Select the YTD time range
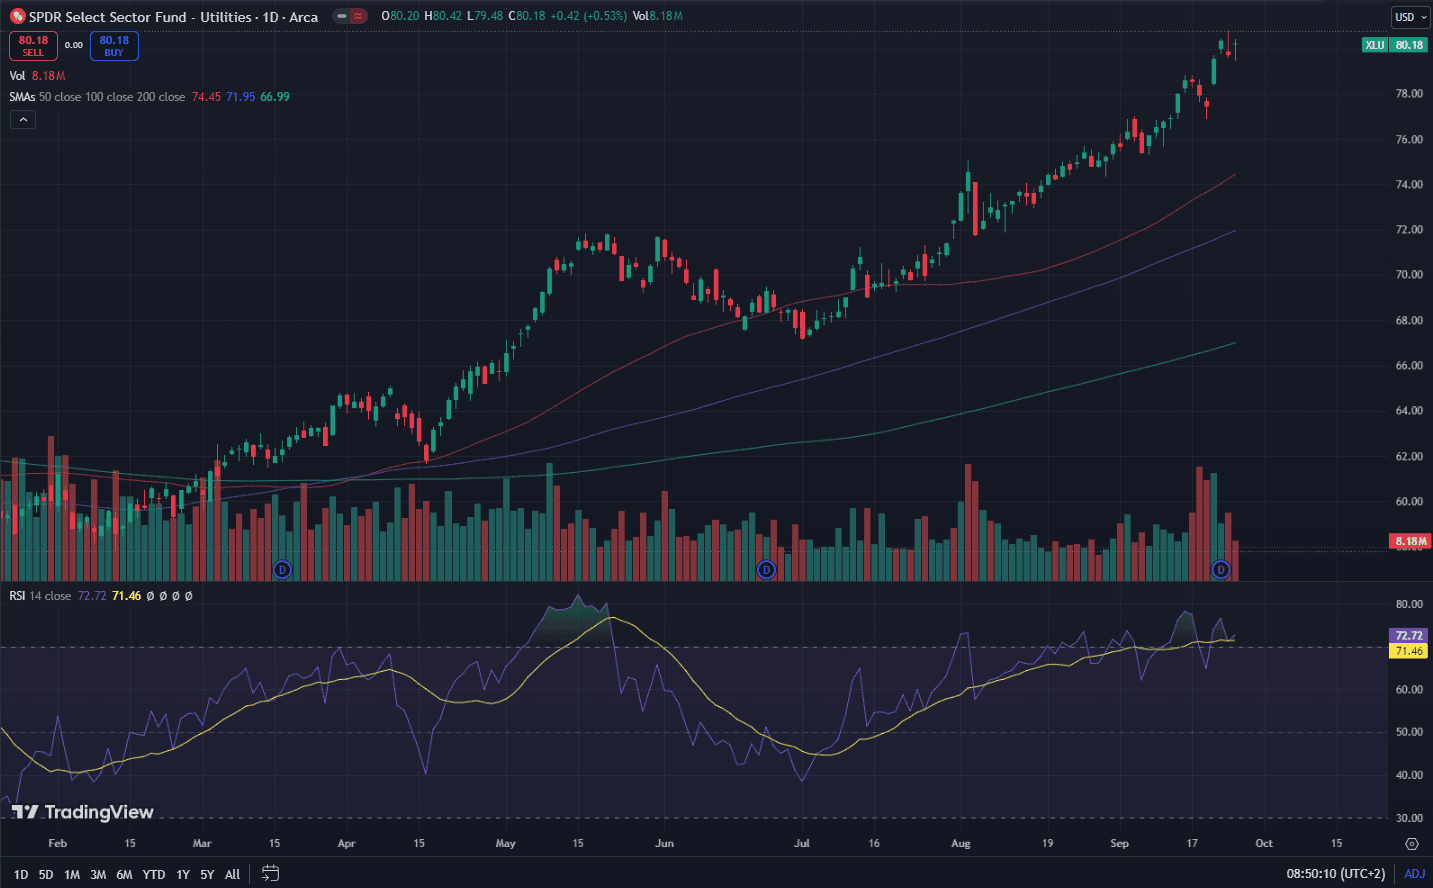This screenshot has height=888, width=1433. click(154, 874)
